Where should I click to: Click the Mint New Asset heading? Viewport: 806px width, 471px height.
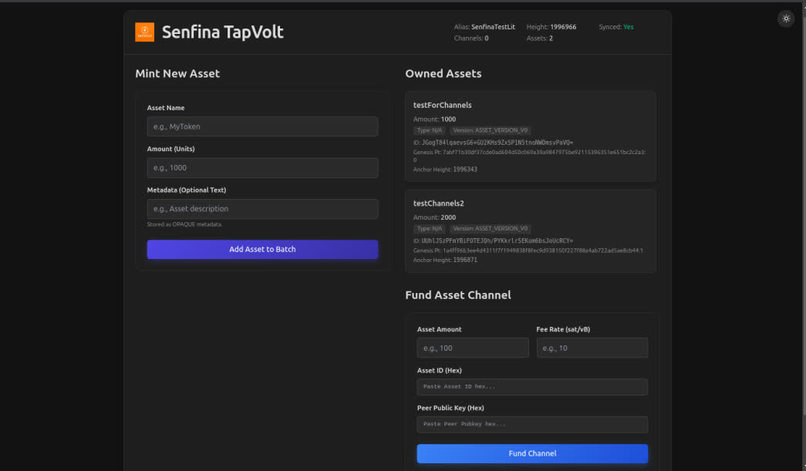[x=177, y=74]
